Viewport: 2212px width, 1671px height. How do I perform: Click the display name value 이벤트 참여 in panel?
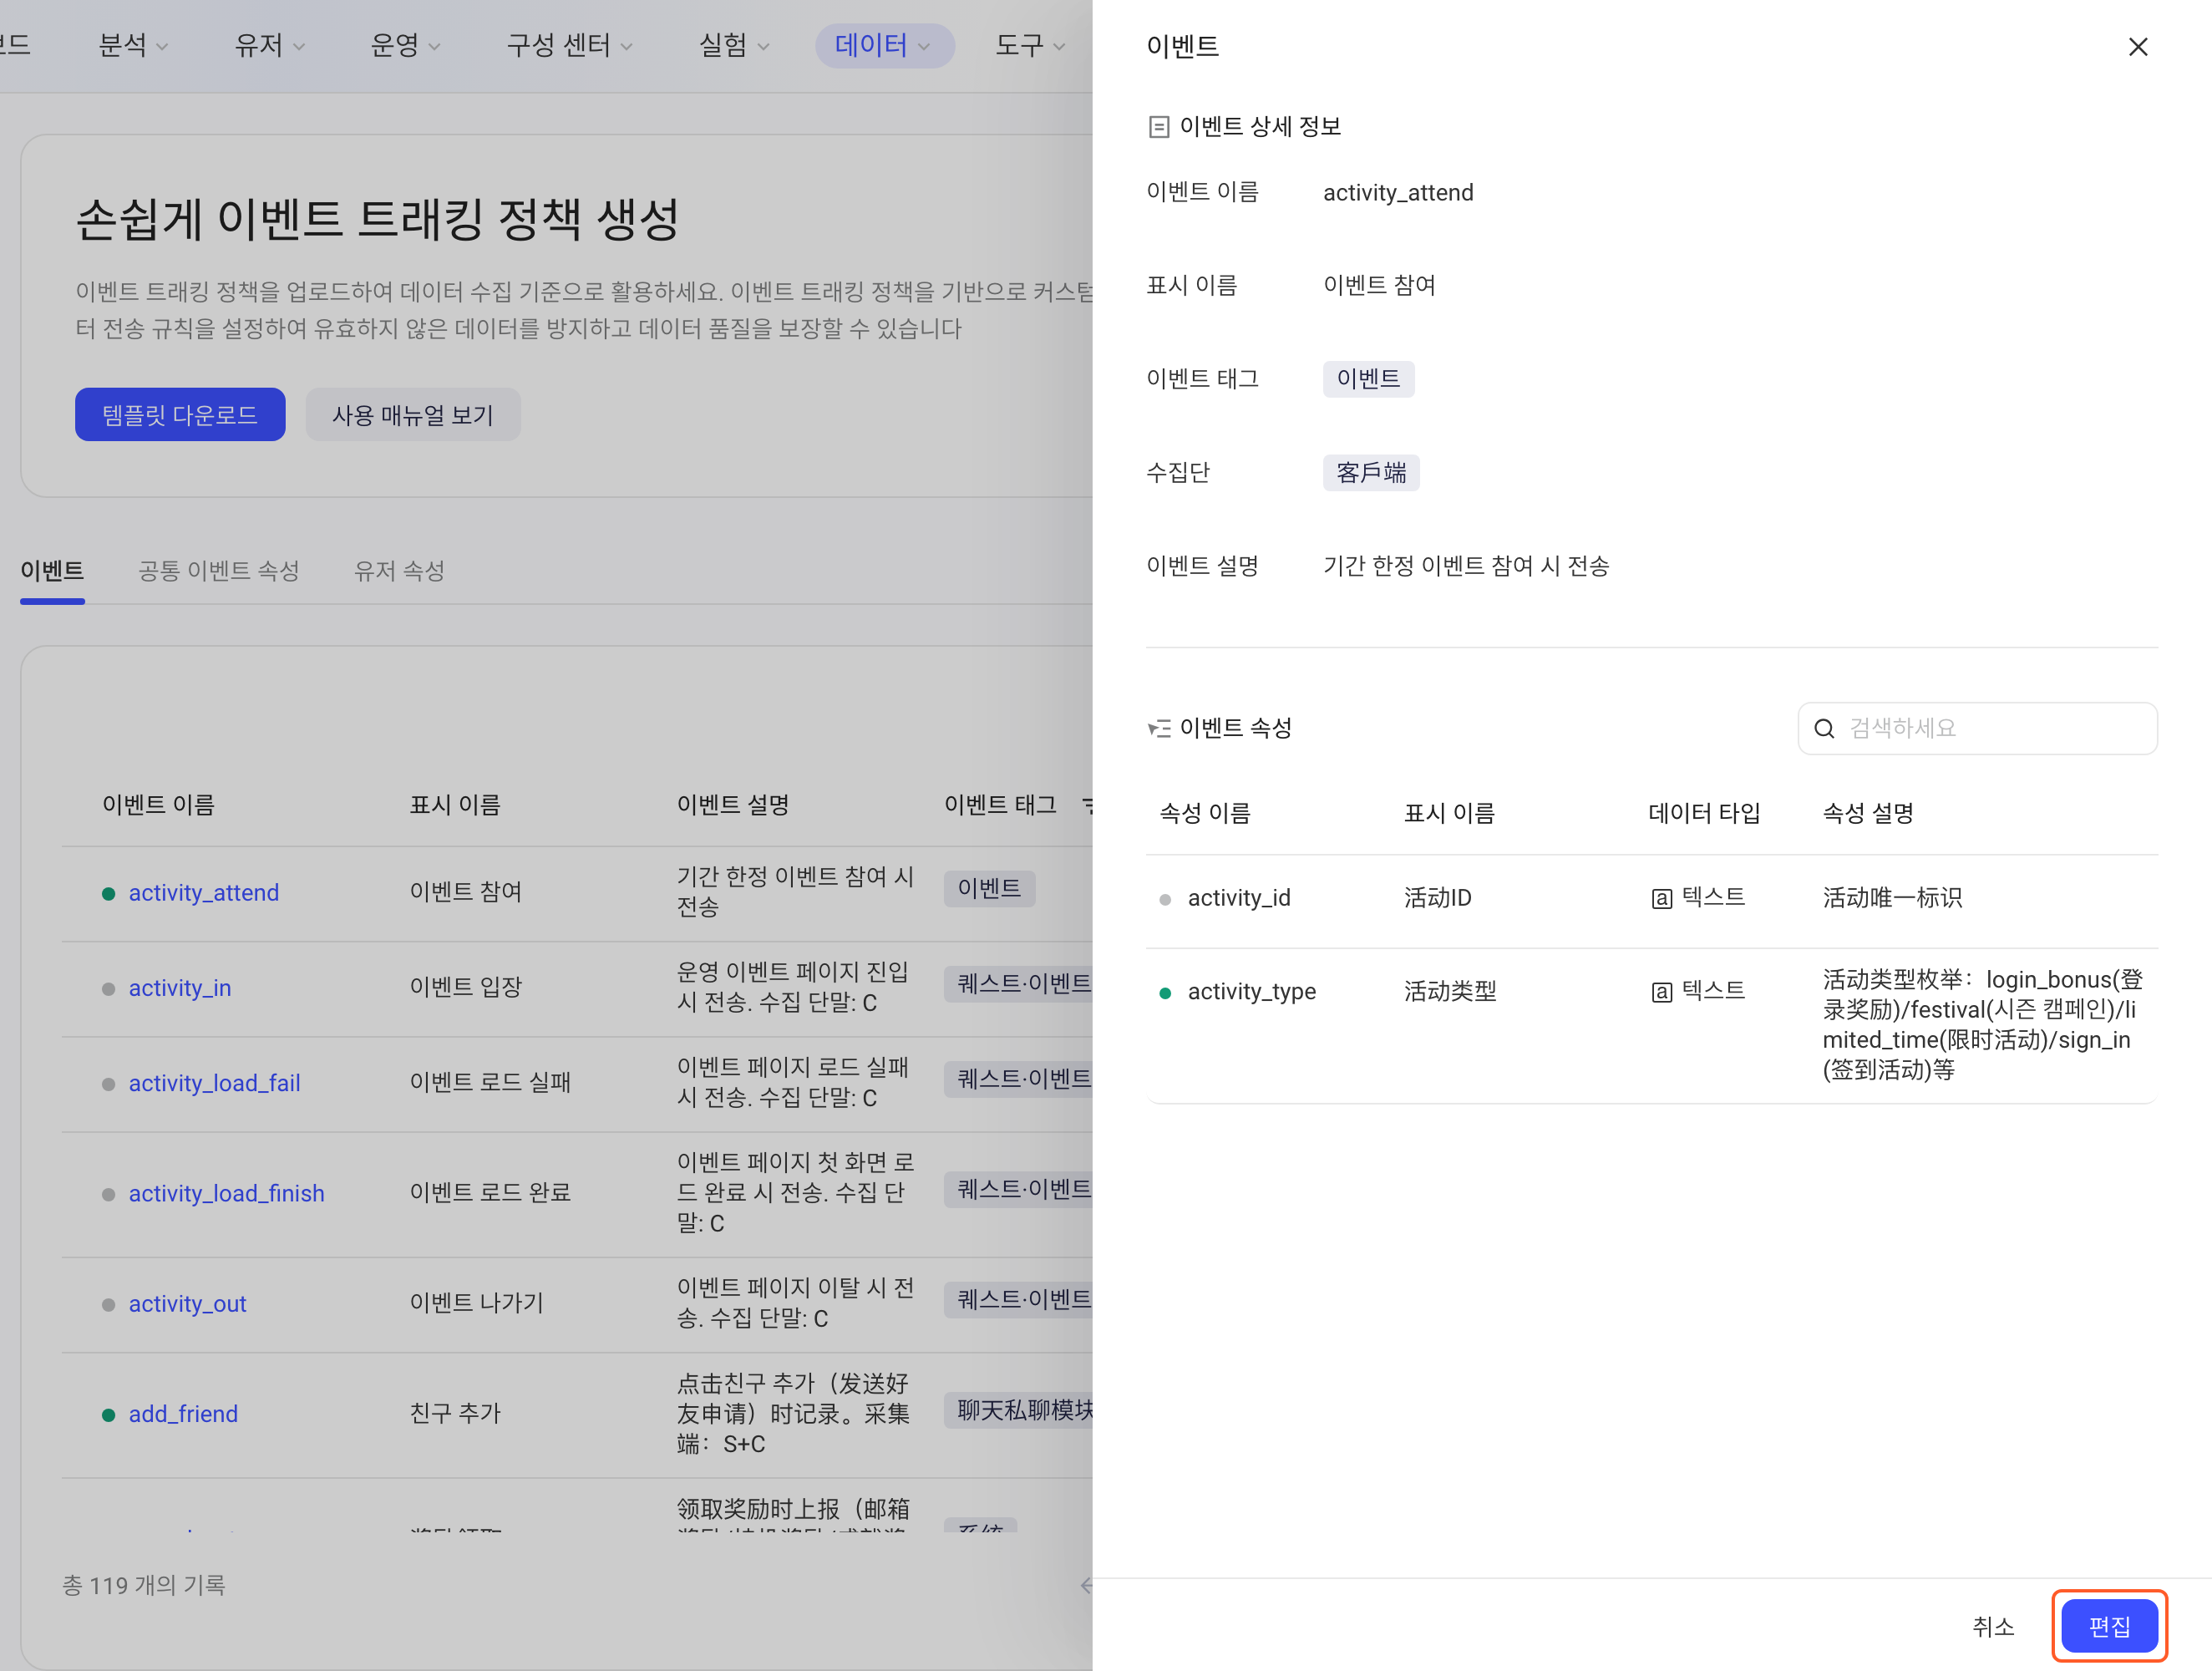coord(1379,285)
